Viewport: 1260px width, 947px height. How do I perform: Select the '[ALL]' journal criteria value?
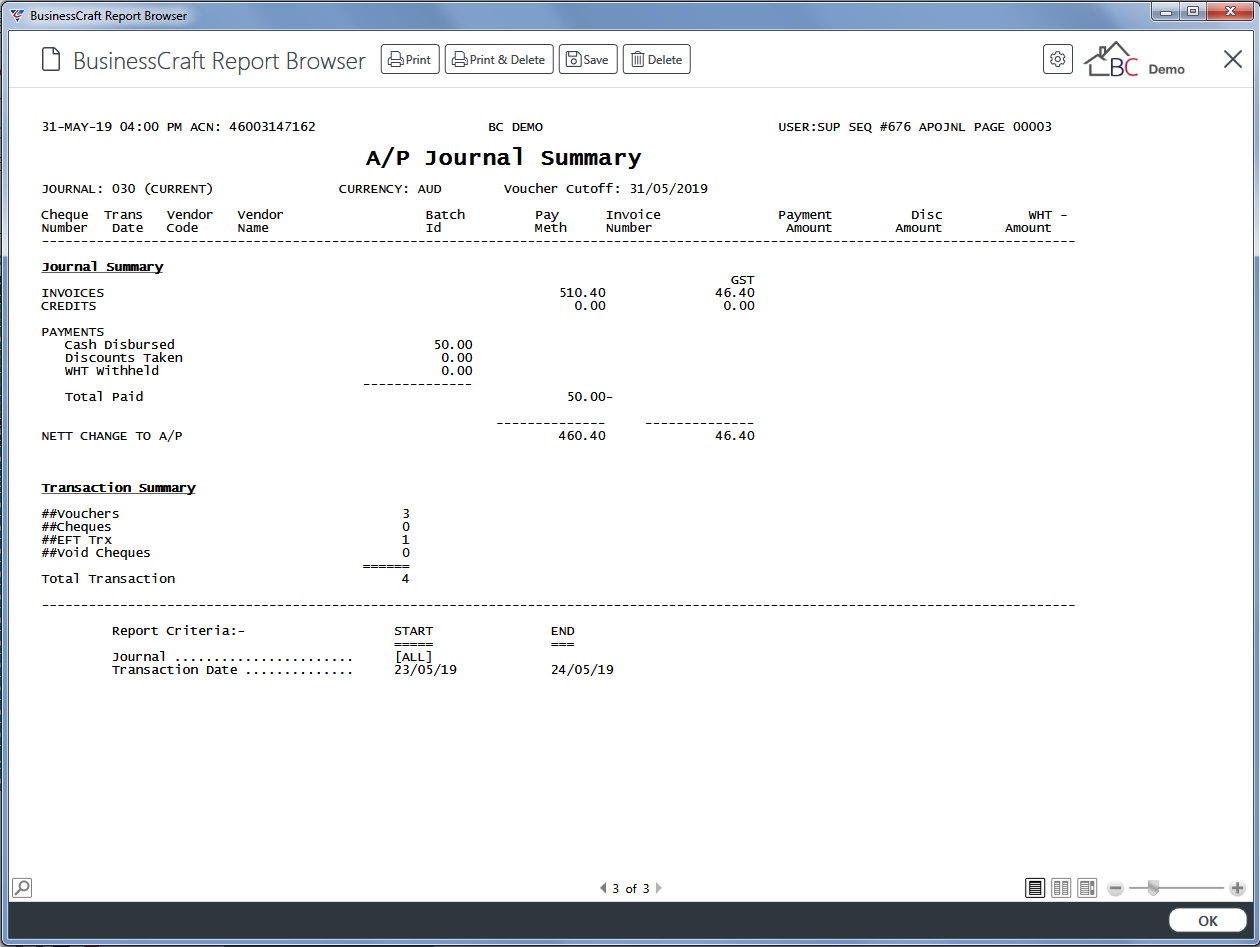tap(414, 657)
